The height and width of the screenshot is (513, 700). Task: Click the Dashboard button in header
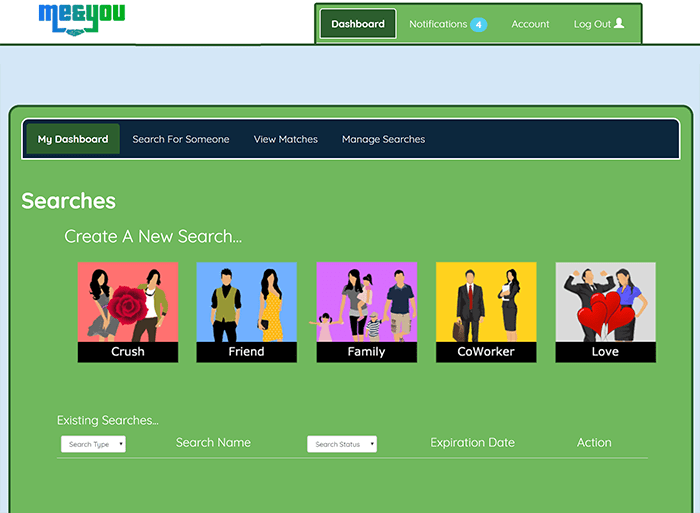pyautogui.click(x=358, y=24)
